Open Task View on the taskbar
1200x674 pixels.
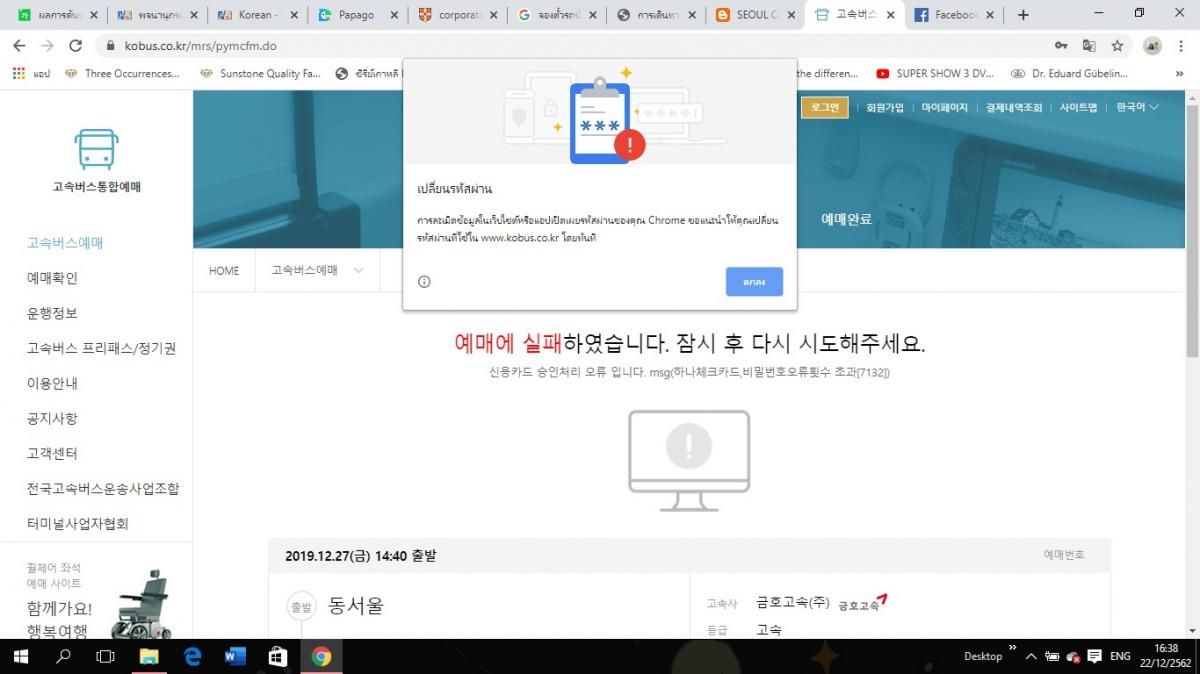click(x=105, y=656)
